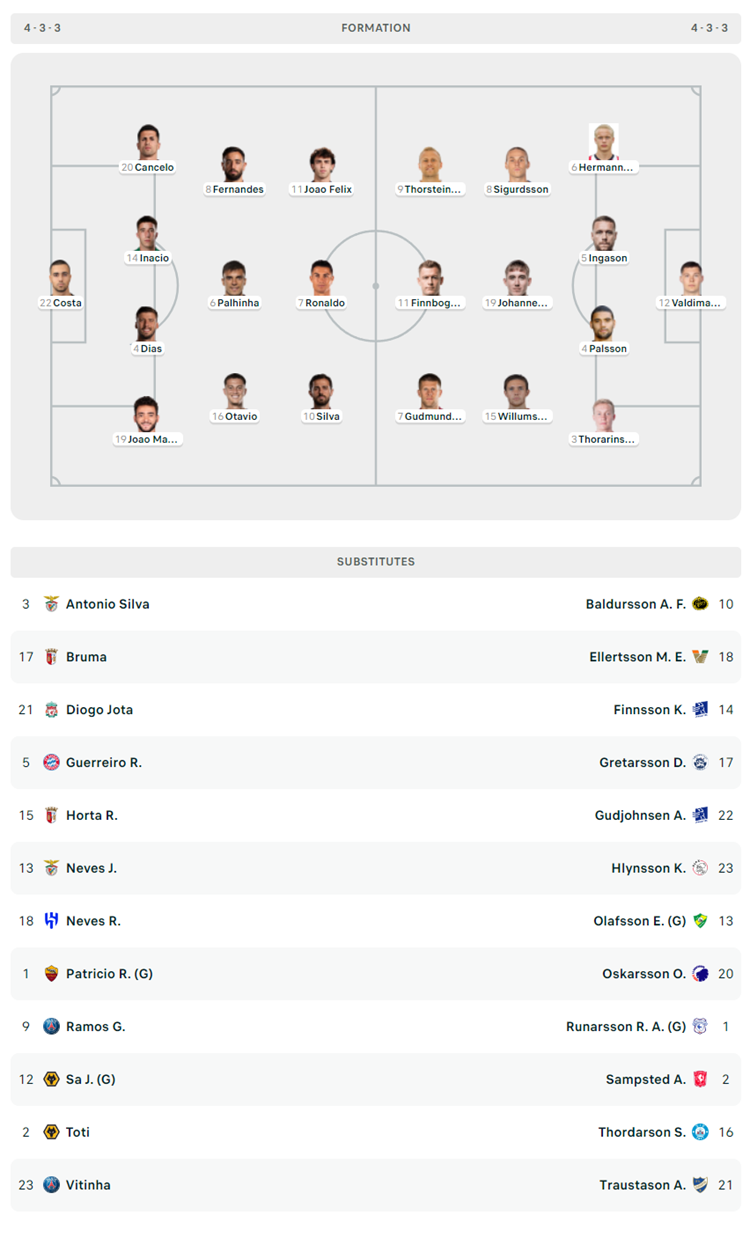The image size is (750, 1243).
Task: Click the PSG crest beside Vitinha
Action: [x=51, y=1184]
